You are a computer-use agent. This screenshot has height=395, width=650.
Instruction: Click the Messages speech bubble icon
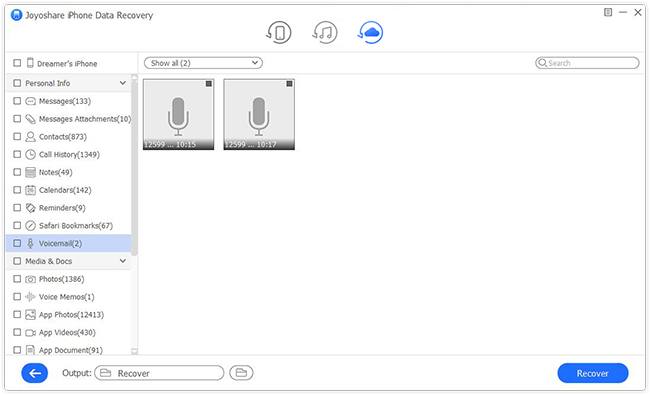coord(31,101)
